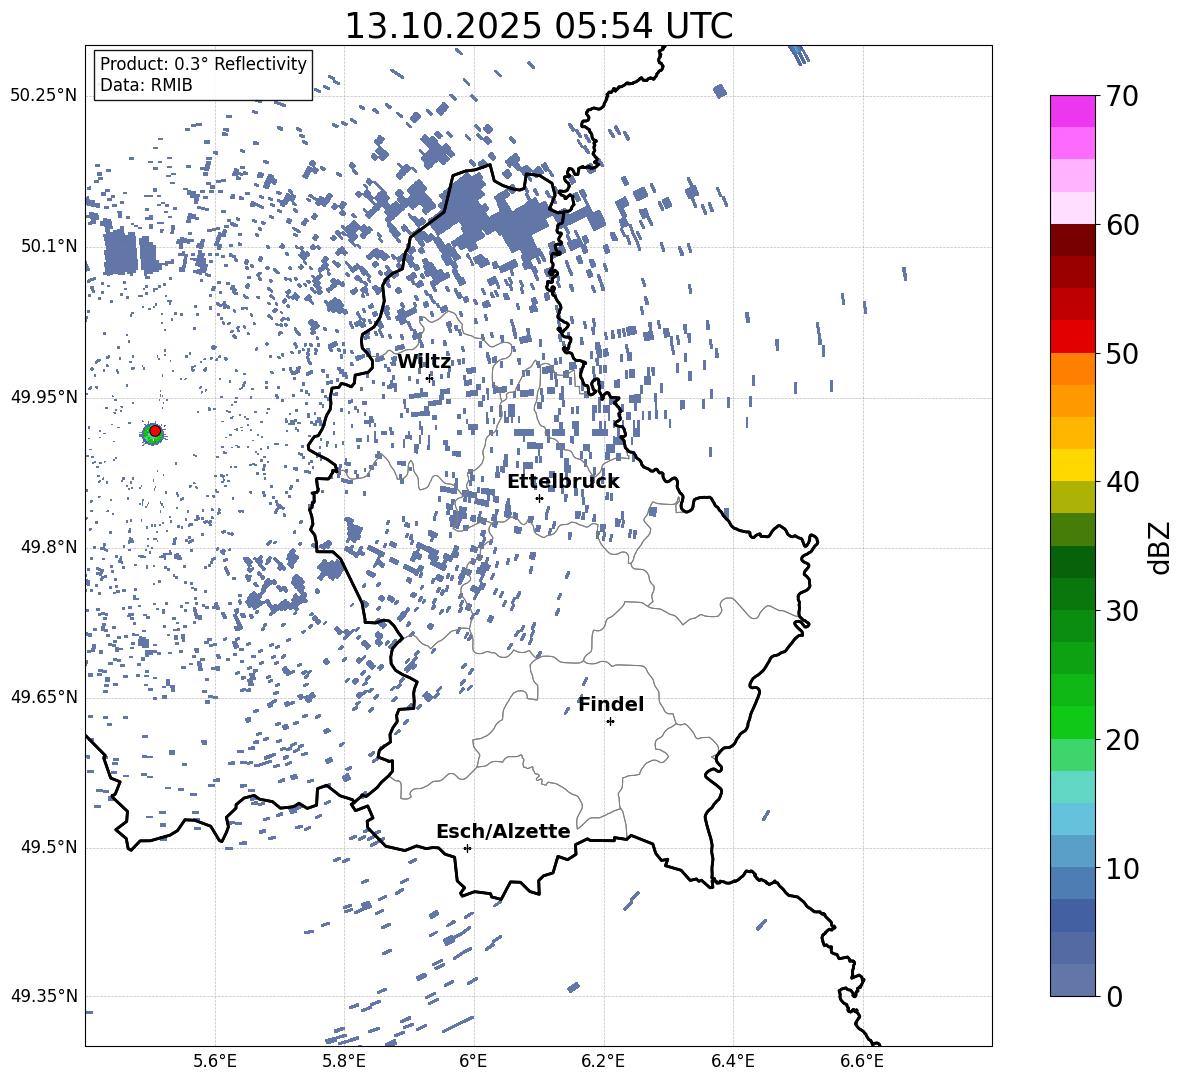Click the colorbar tick label 30
The image size is (1184, 1081).
pos(1123,611)
